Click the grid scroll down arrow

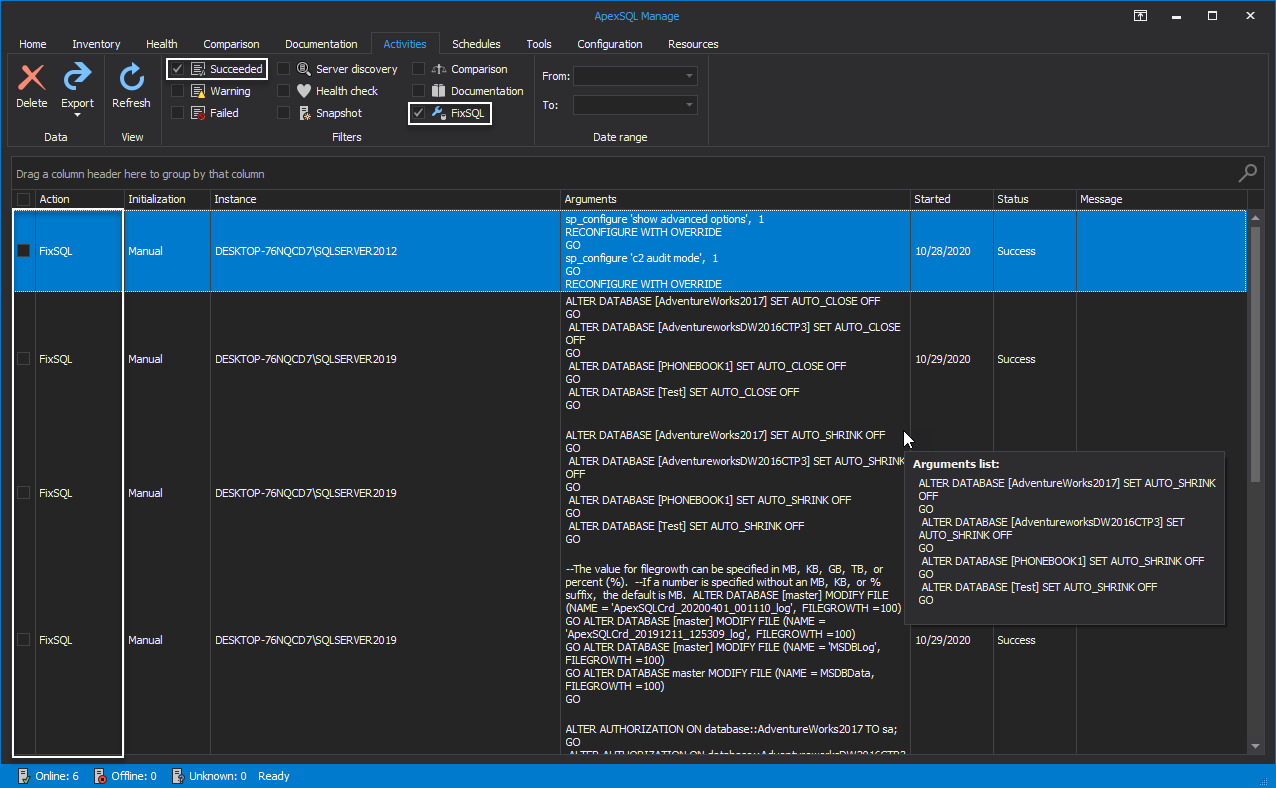pos(1255,746)
